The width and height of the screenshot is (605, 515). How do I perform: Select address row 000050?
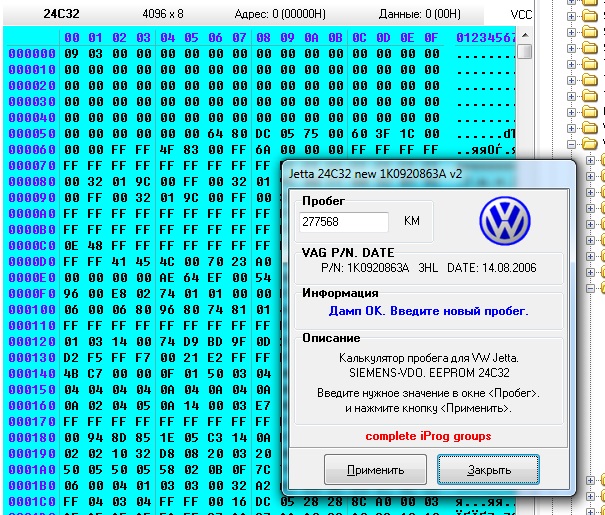point(32,134)
